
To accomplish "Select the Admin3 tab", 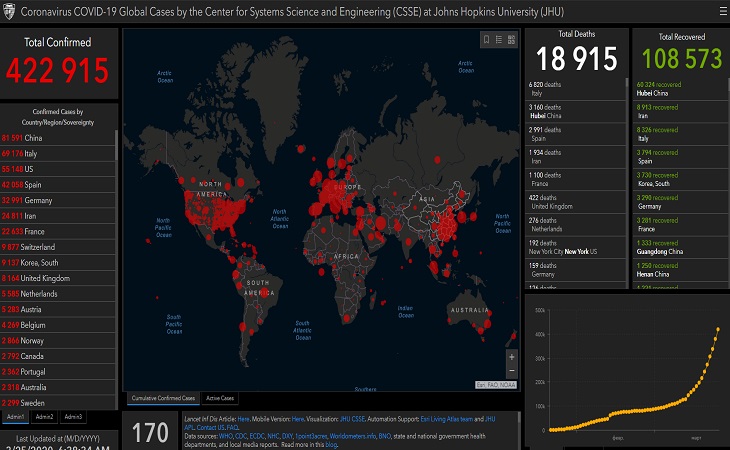I will (74, 416).
